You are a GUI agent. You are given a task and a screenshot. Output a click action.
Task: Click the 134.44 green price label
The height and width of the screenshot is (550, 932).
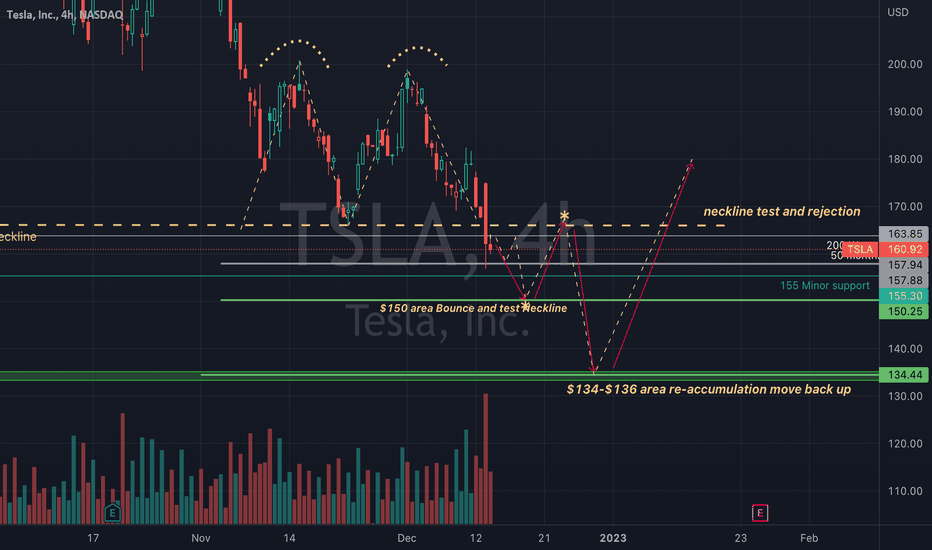(904, 375)
